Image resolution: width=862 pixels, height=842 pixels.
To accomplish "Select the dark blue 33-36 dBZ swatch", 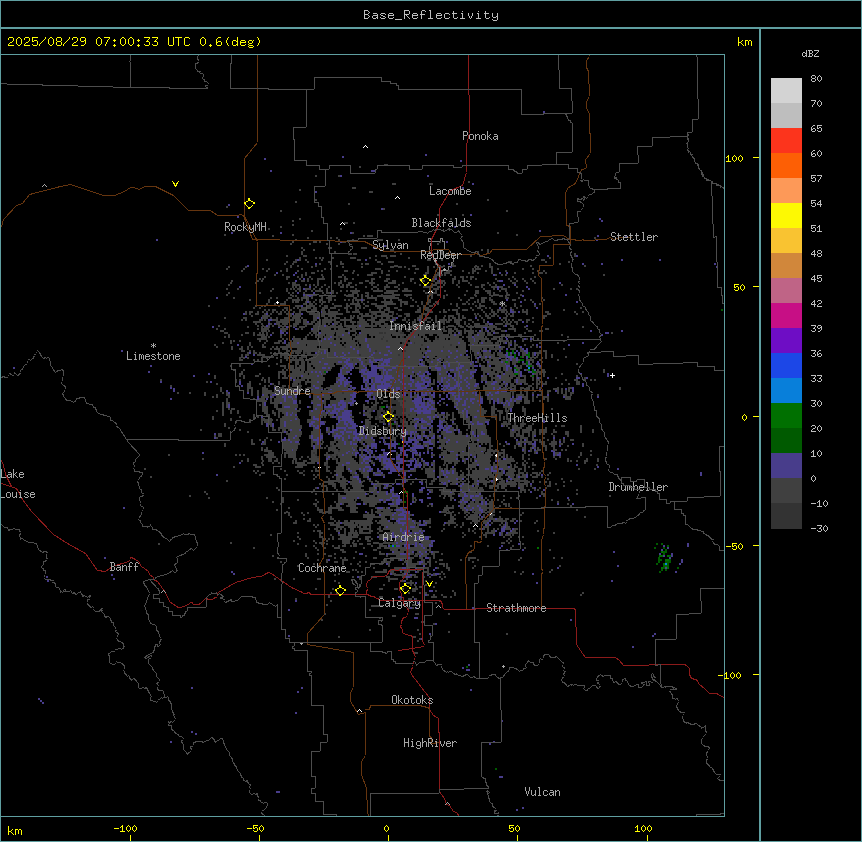I will [x=786, y=365].
